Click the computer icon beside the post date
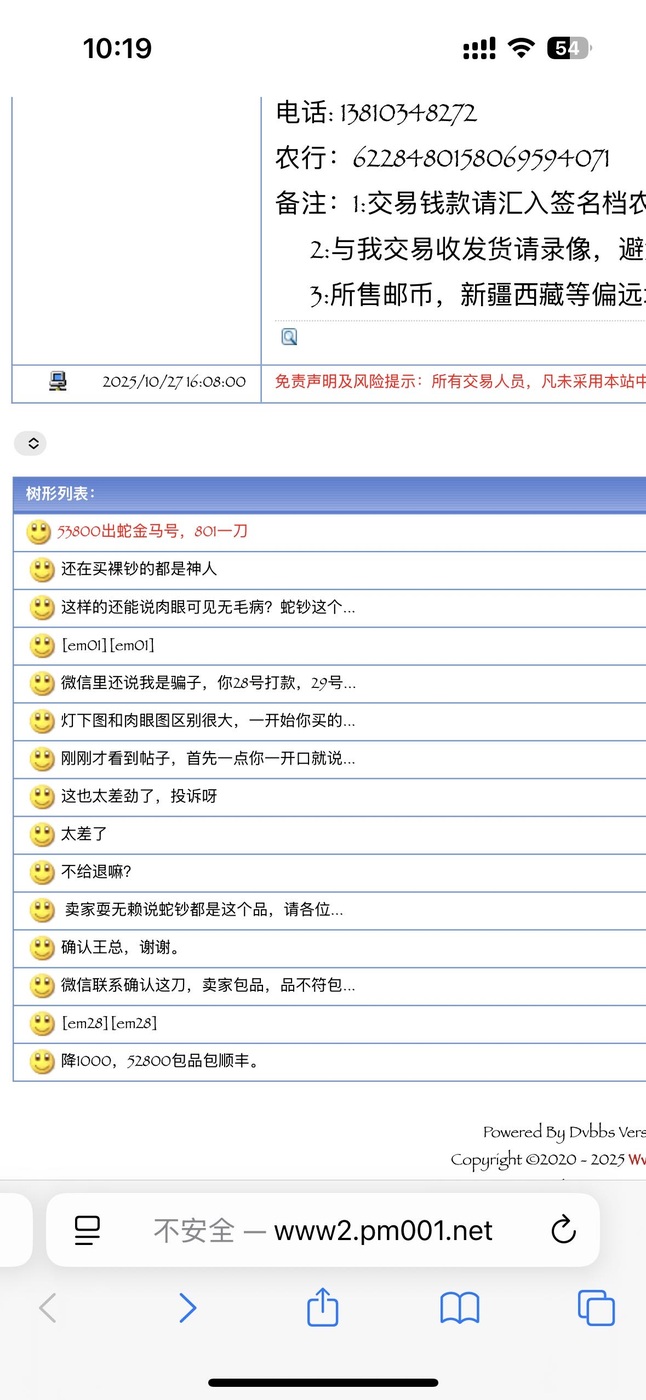 [58, 381]
